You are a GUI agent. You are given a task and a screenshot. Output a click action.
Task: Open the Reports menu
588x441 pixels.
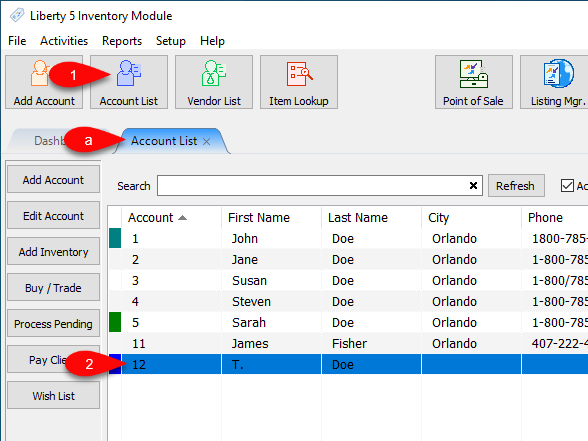pyautogui.click(x=122, y=40)
